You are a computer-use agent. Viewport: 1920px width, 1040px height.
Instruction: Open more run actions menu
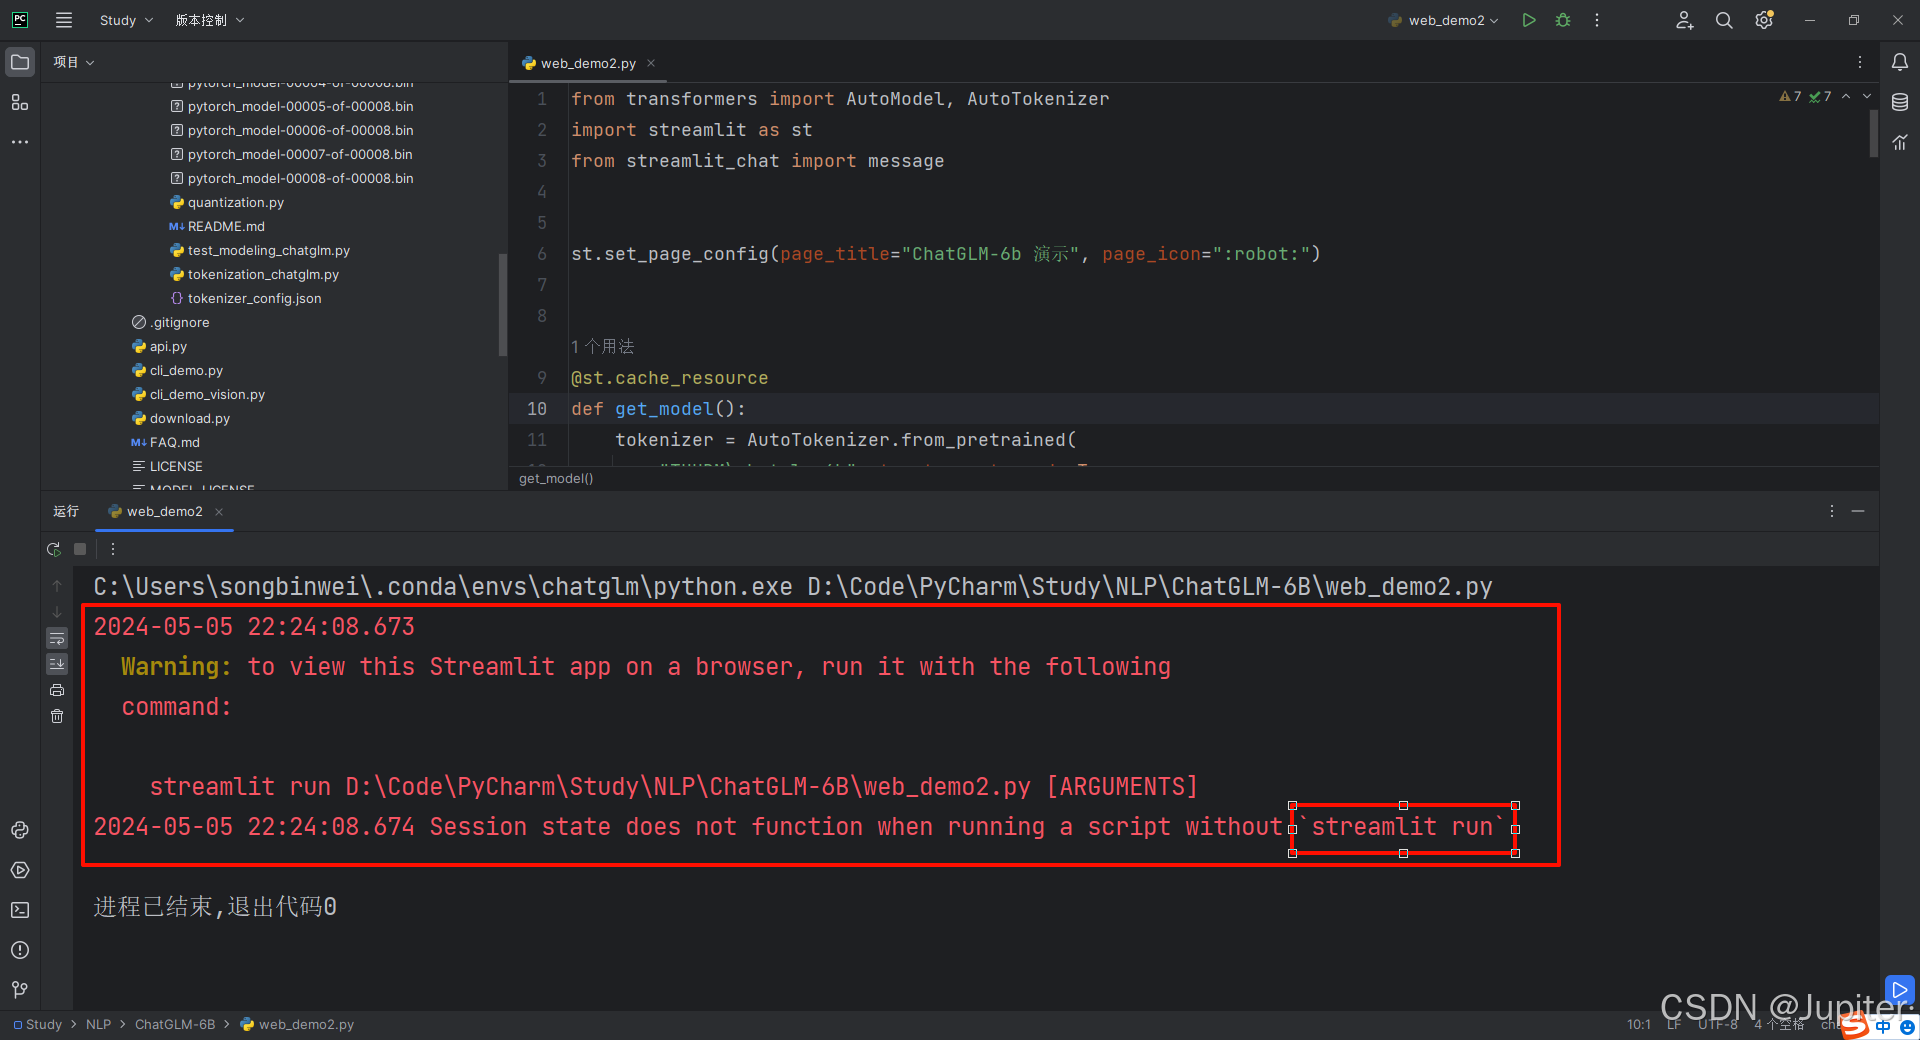tap(1597, 20)
